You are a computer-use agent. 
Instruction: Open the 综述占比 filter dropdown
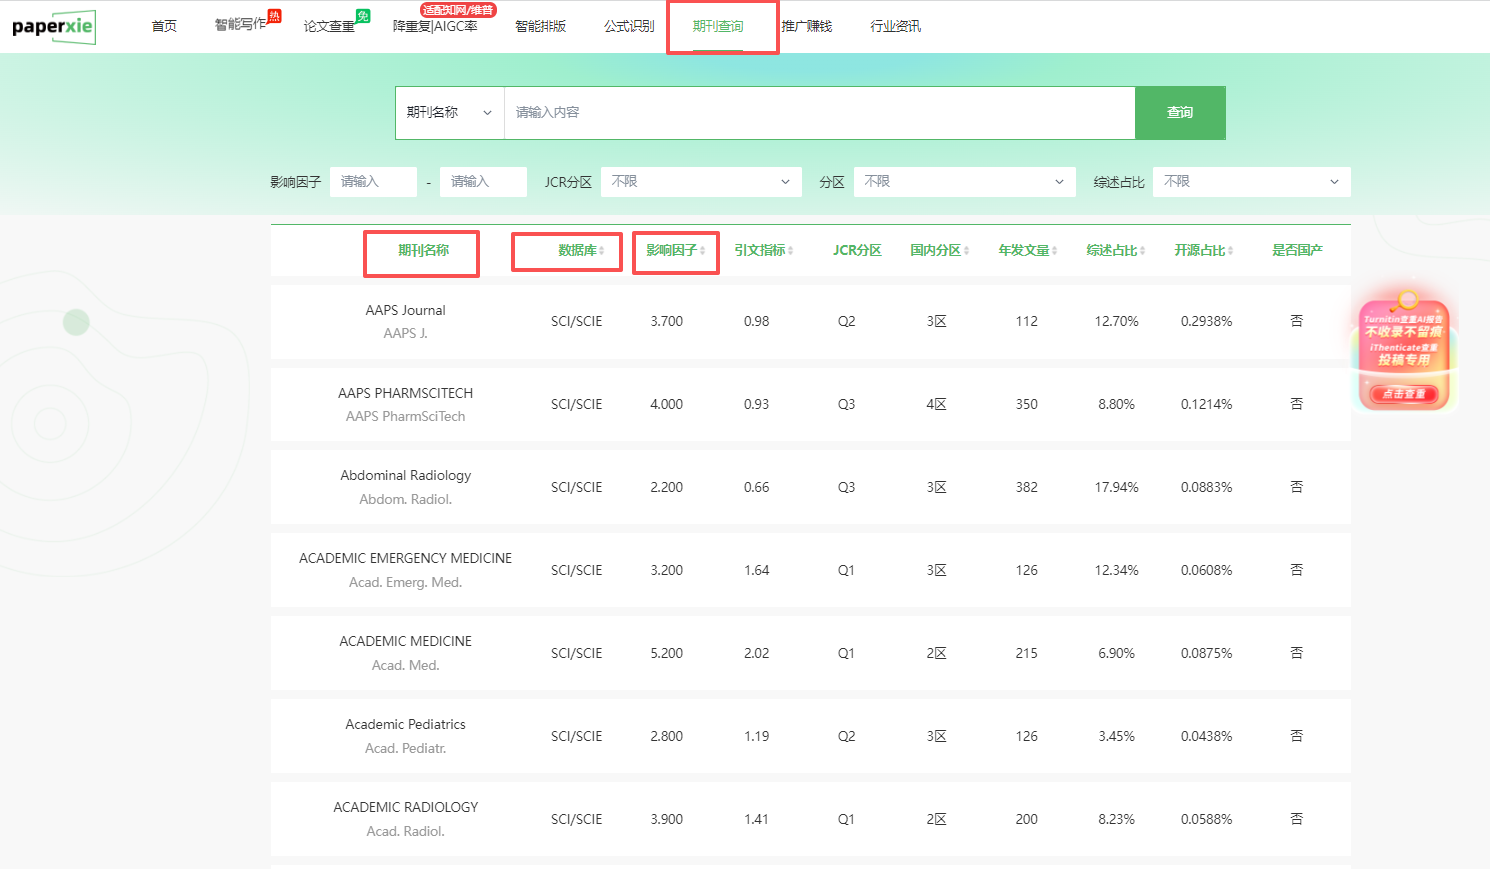point(1251,182)
